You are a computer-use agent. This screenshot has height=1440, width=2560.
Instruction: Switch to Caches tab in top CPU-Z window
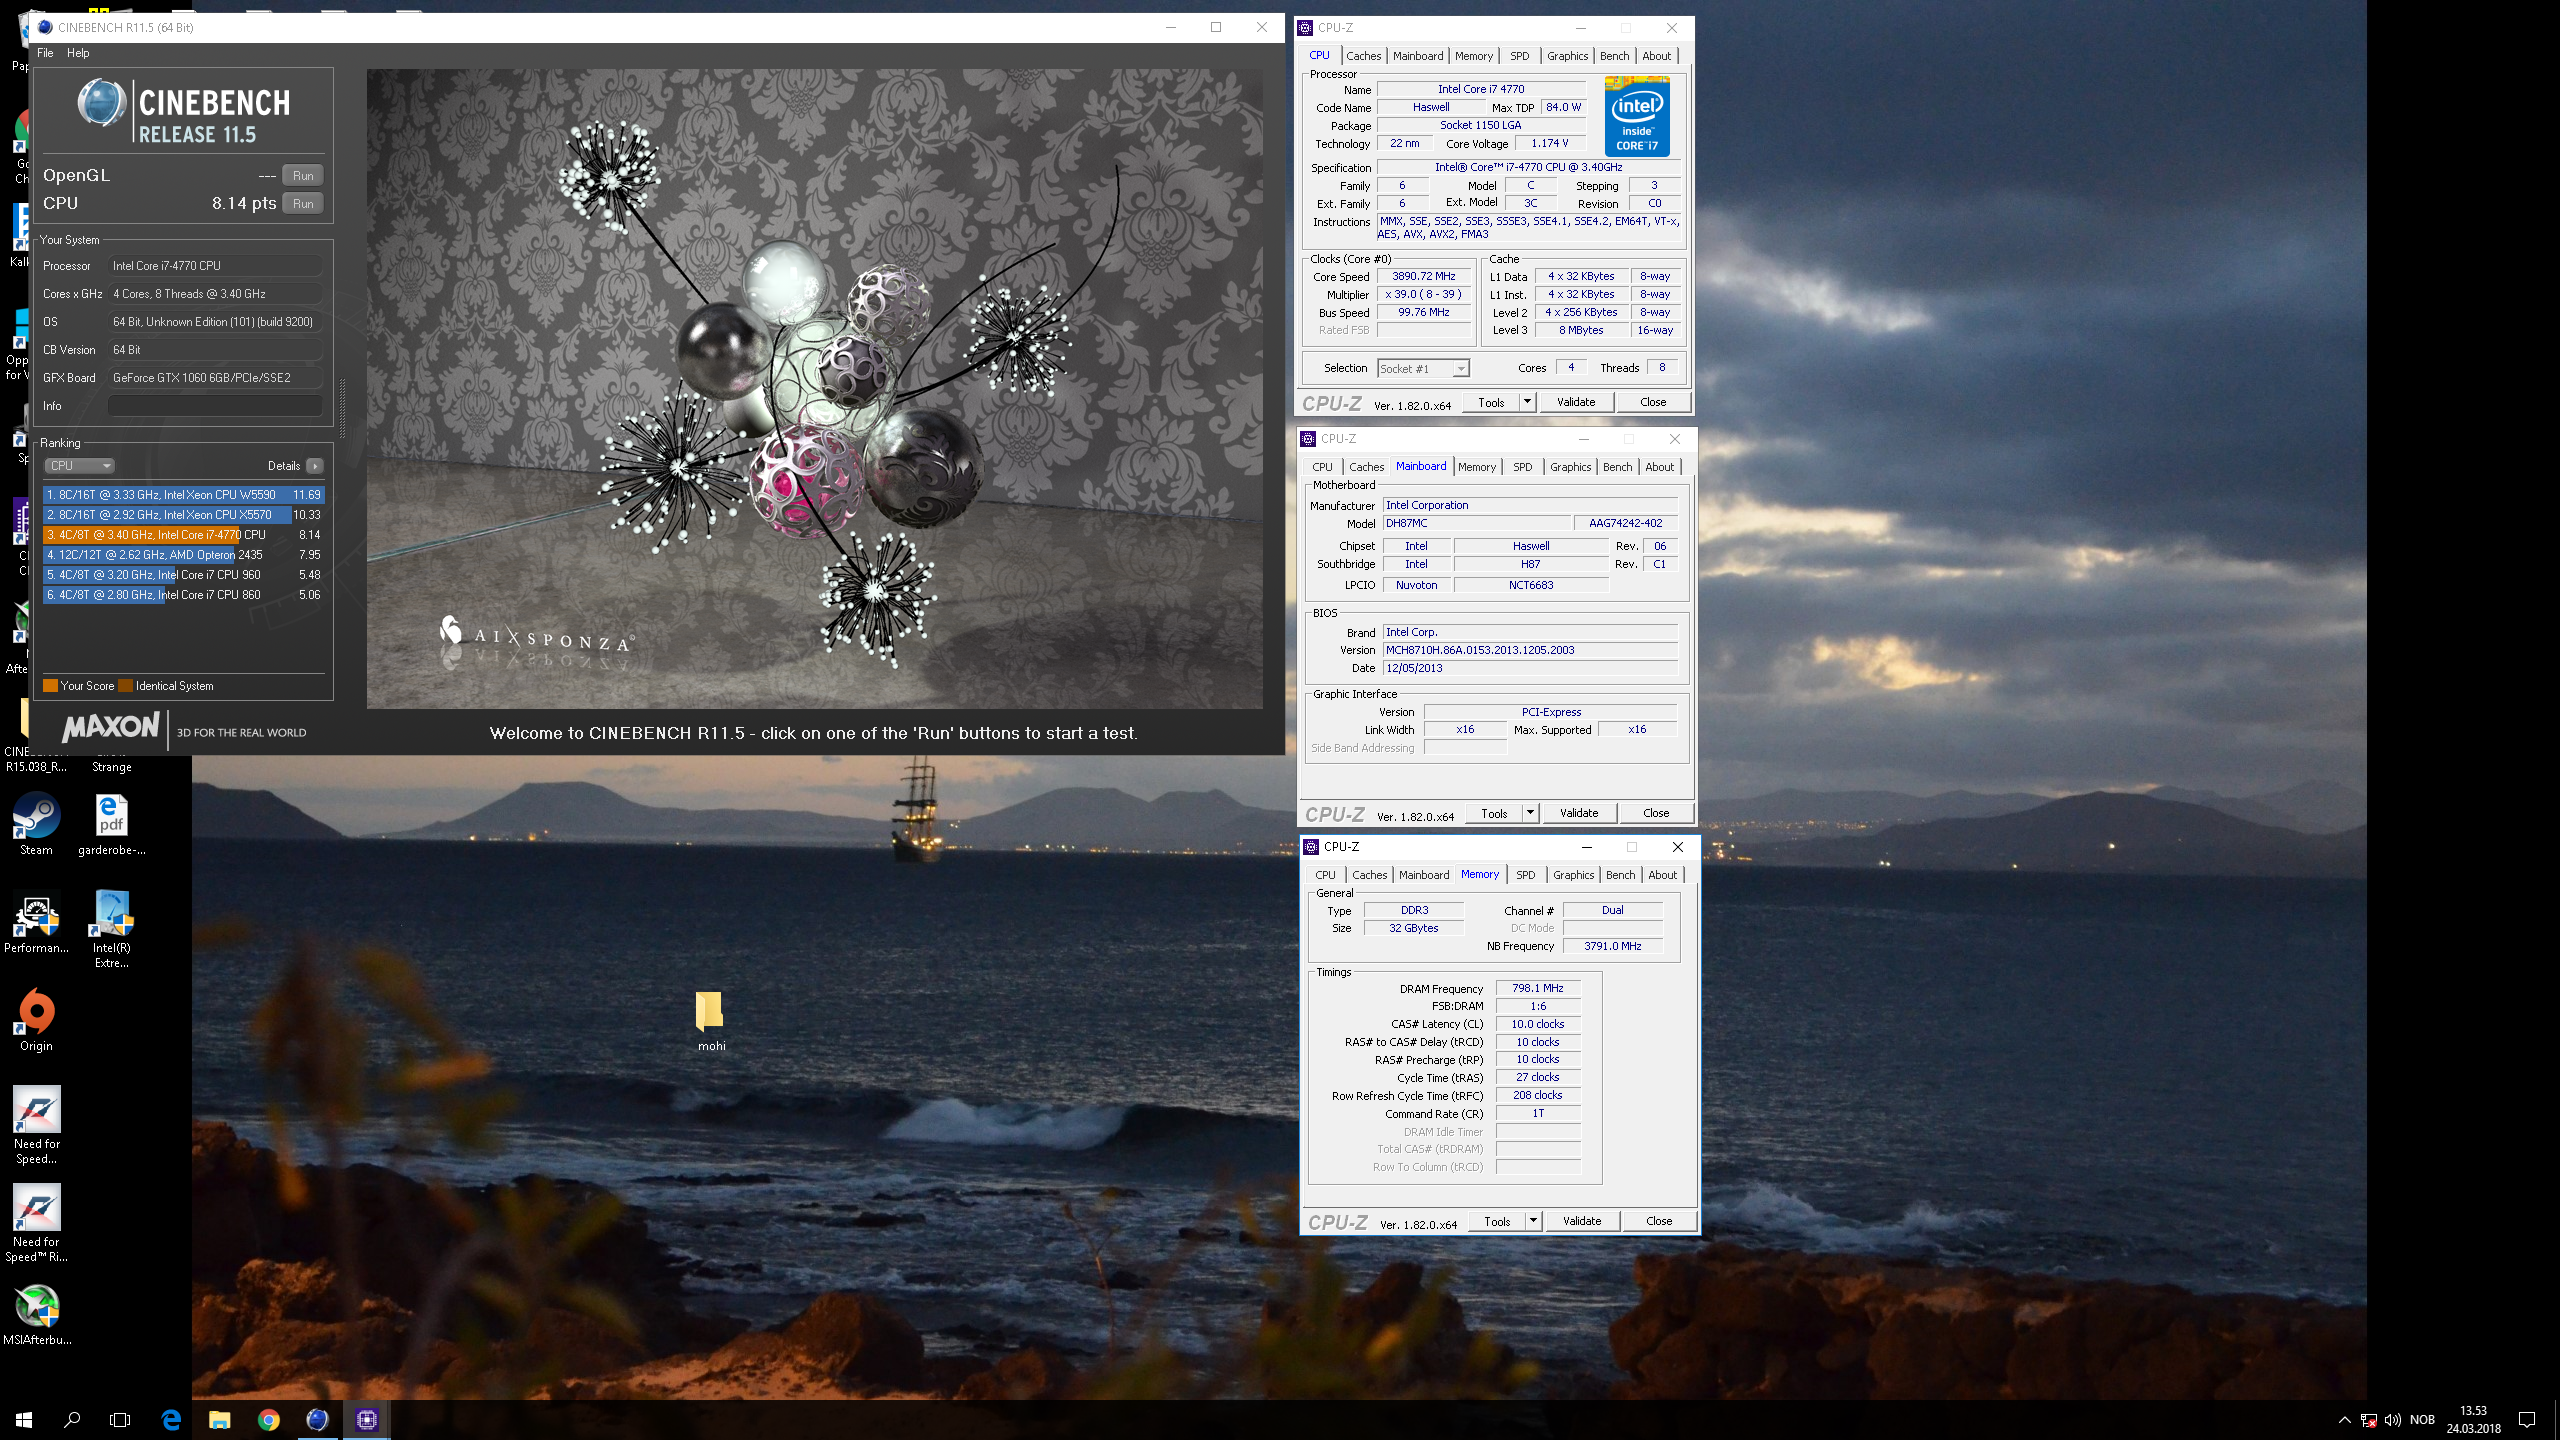(1363, 56)
